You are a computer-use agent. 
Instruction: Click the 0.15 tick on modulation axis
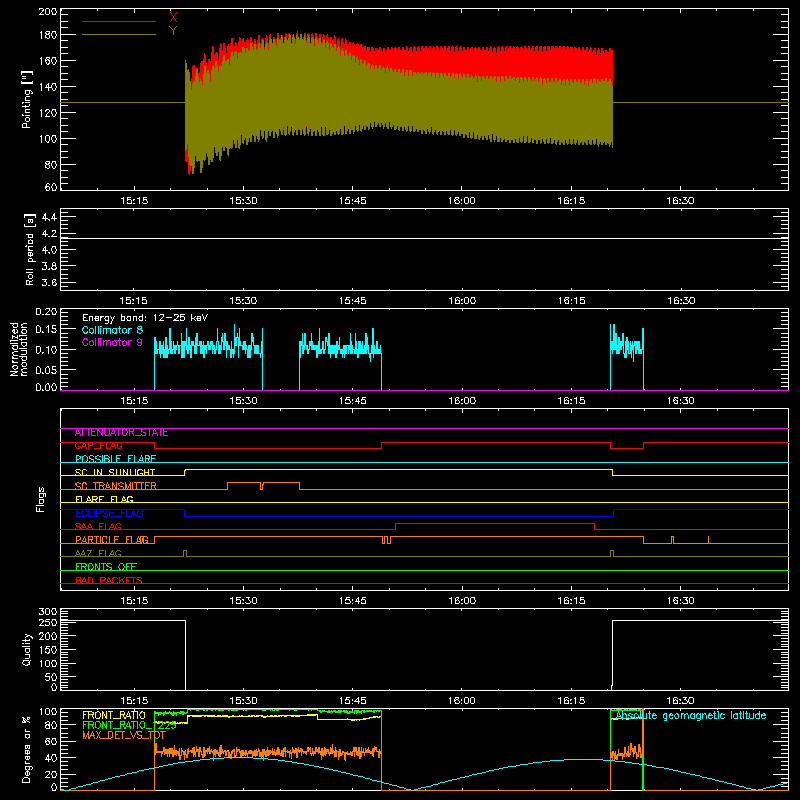coord(46,330)
